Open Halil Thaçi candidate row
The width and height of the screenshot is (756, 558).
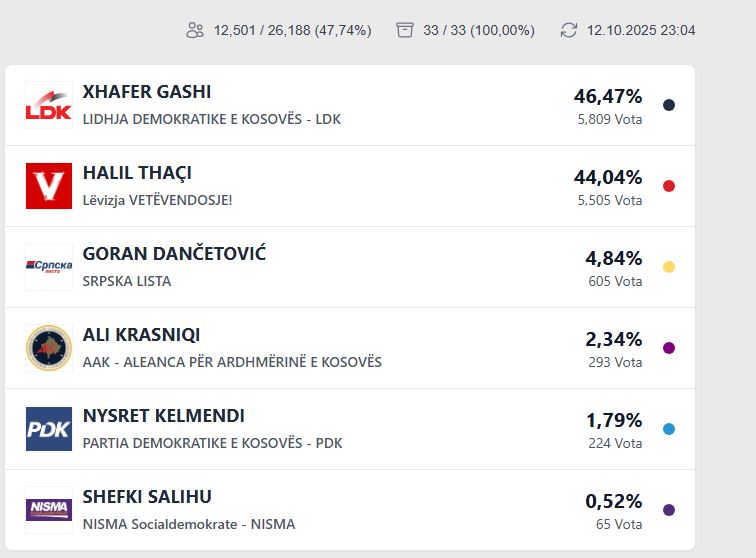tap(137, 173)
